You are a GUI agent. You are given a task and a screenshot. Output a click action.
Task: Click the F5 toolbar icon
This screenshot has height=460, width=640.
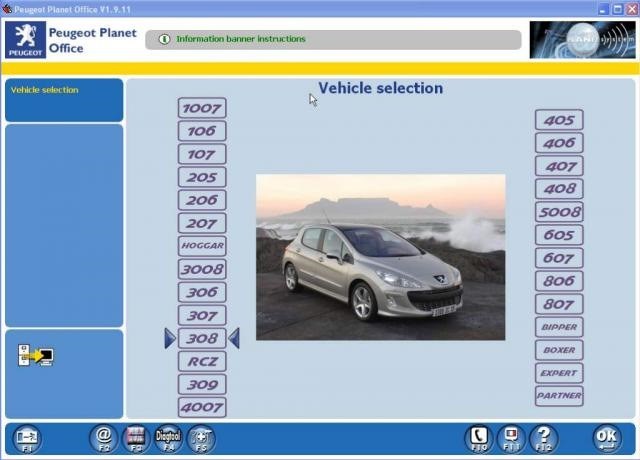coord(201,438)
